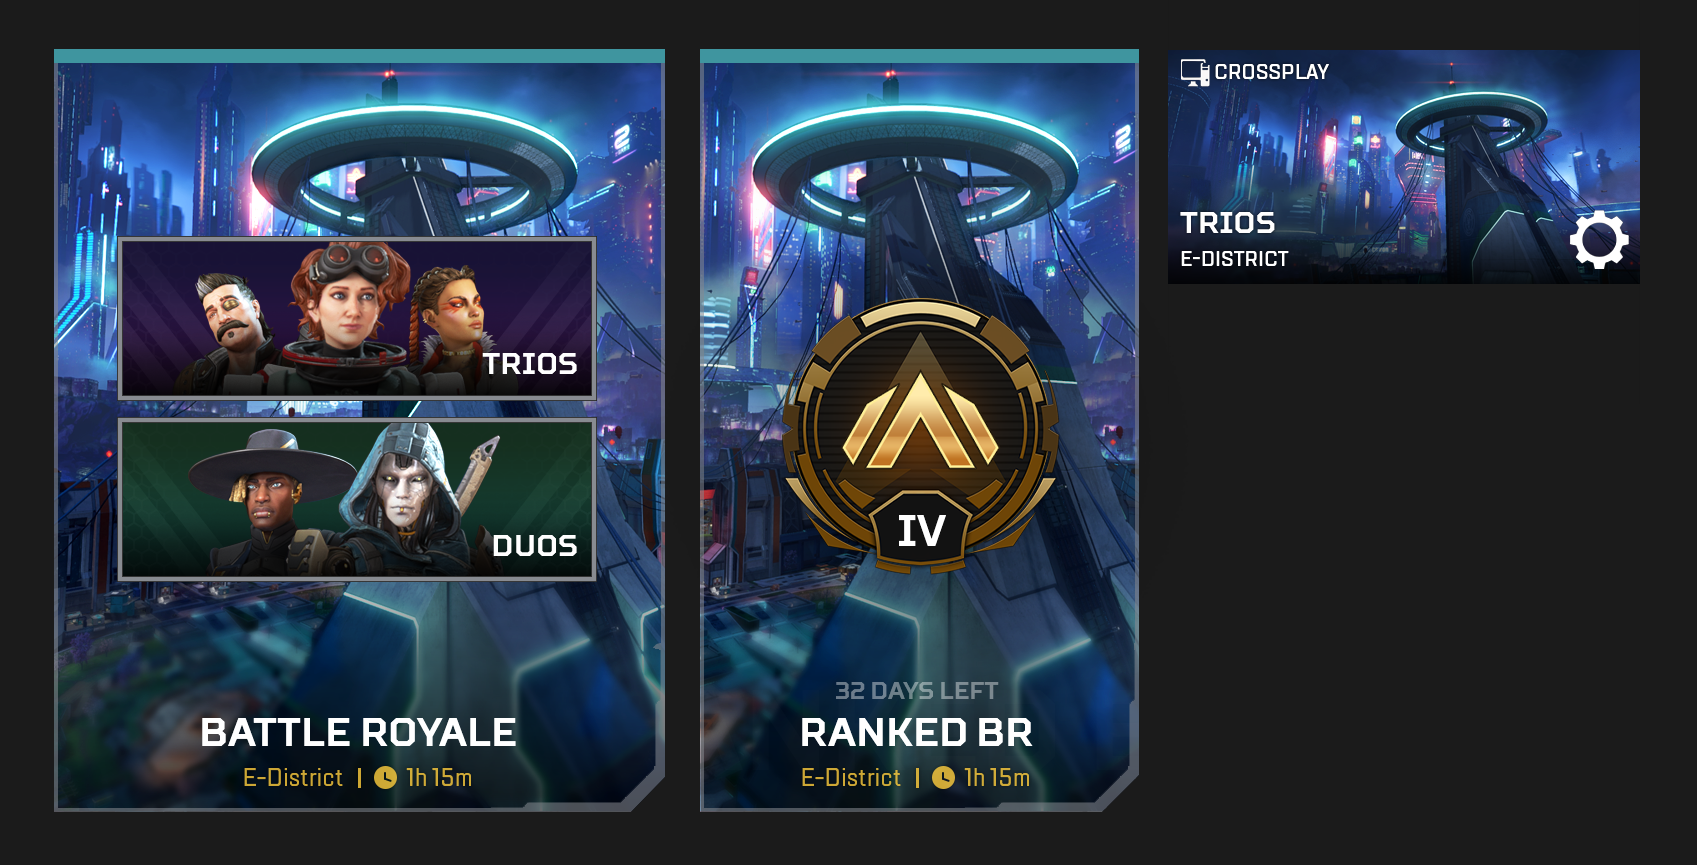Click the Battle Royale title
The height and width of the screenshot is (865, 1697).
[358, 733]
